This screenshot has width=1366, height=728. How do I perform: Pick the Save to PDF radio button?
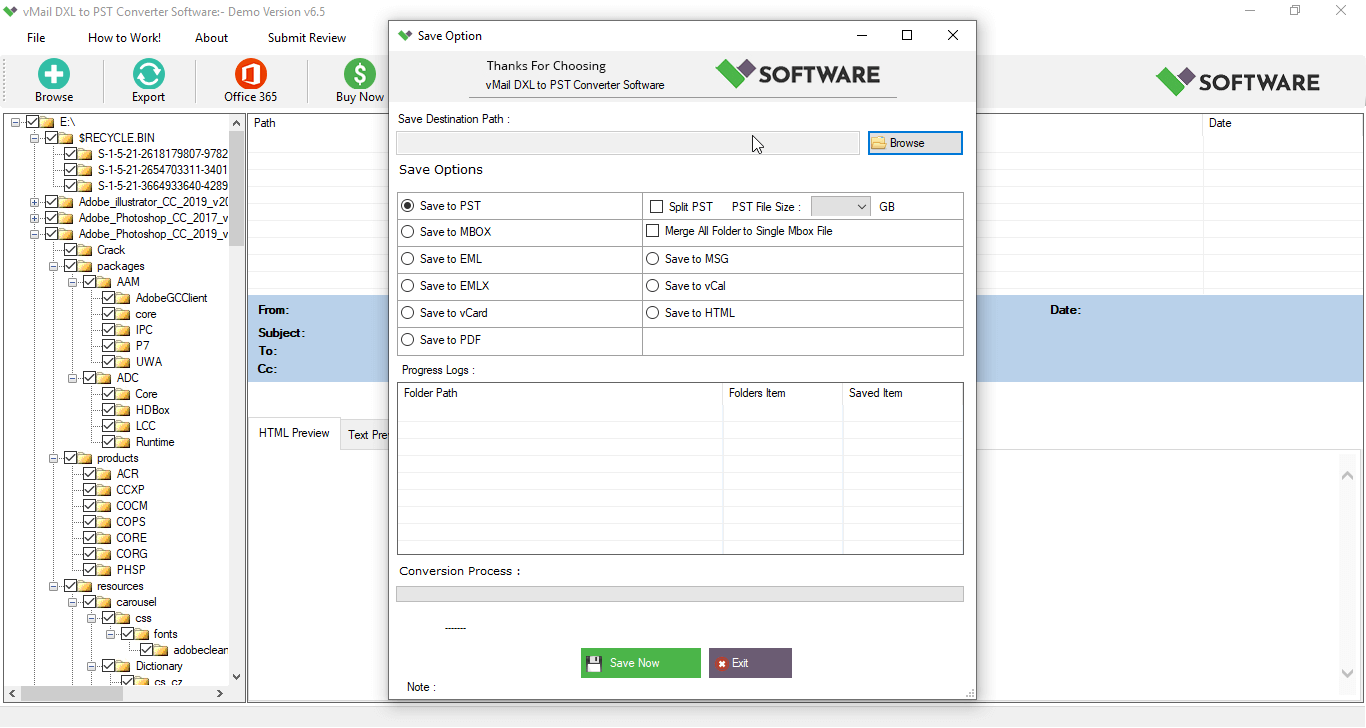(x=408, y=340)
